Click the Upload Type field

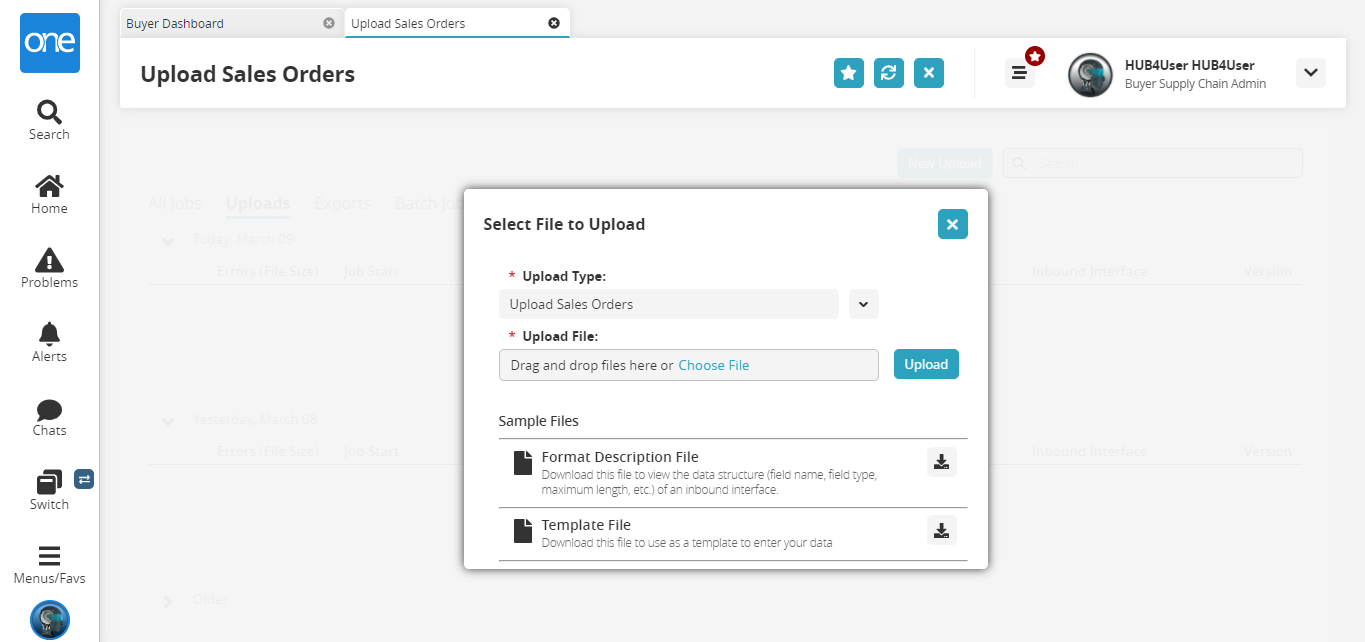pyautogui.click(x=668, y=304)
